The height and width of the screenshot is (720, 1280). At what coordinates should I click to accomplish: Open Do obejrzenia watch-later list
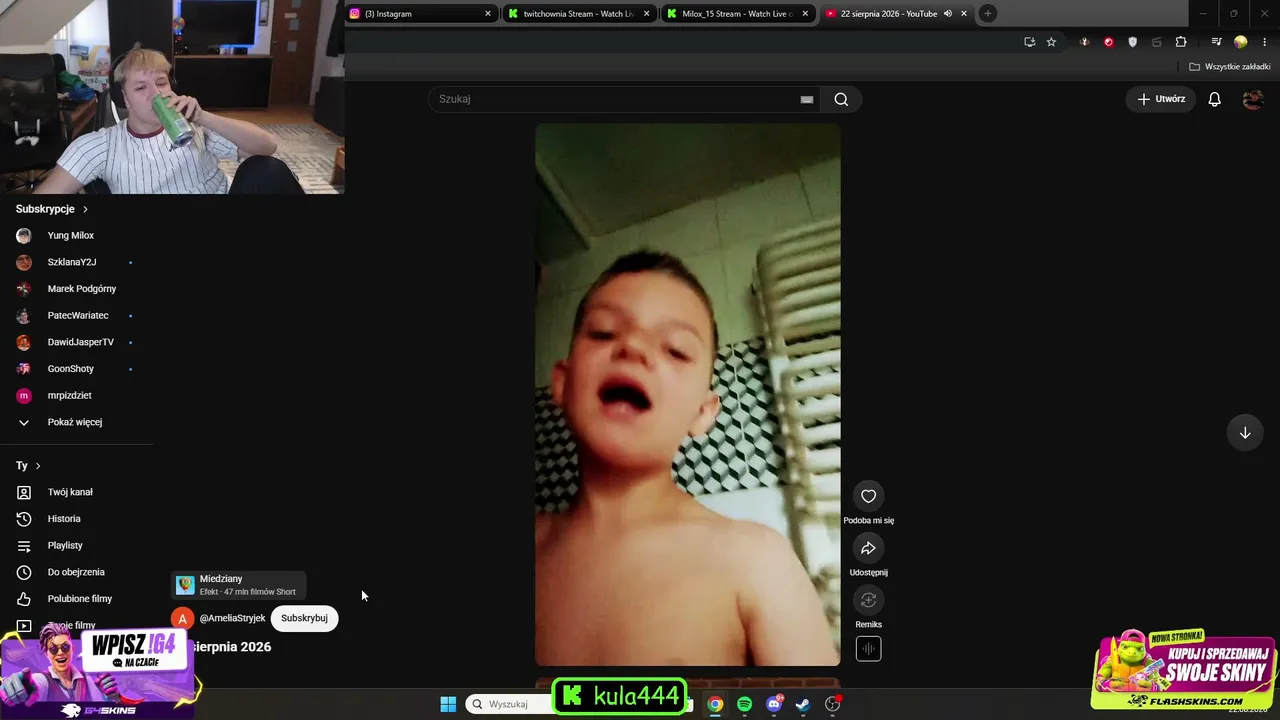click(x=76, y=572)
